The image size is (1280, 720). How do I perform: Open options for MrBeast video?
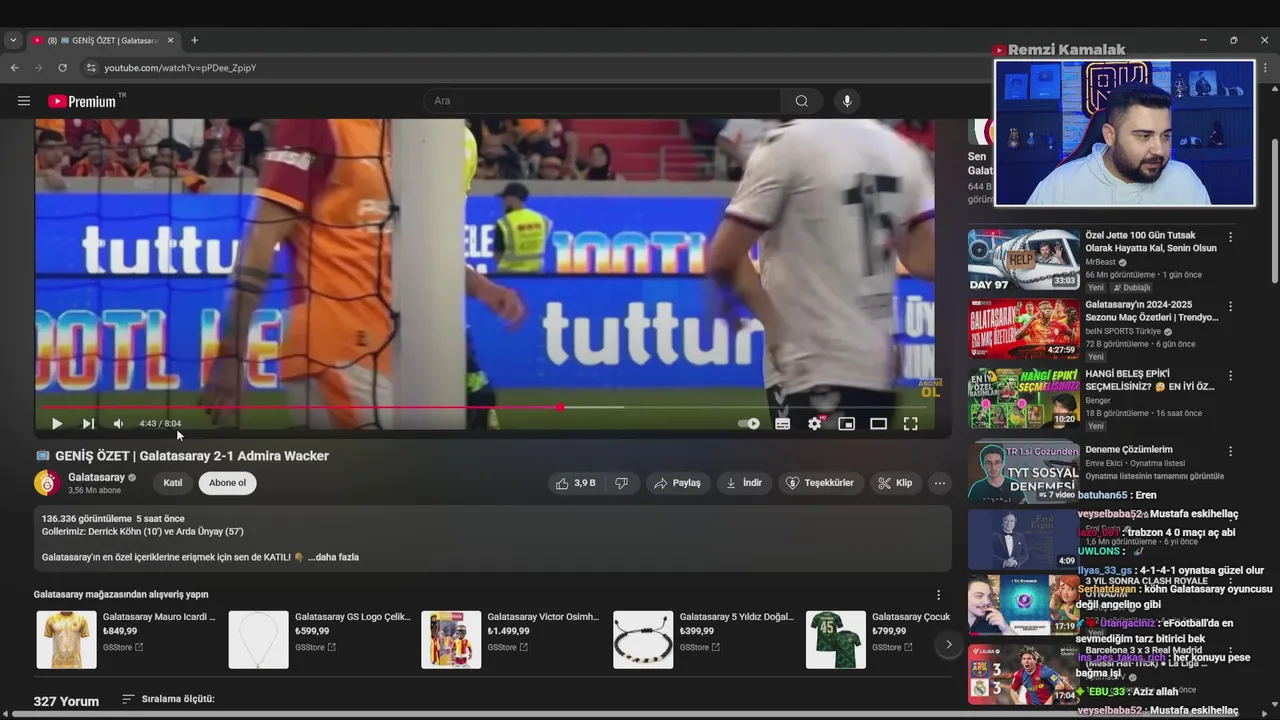coord(1230,237)
